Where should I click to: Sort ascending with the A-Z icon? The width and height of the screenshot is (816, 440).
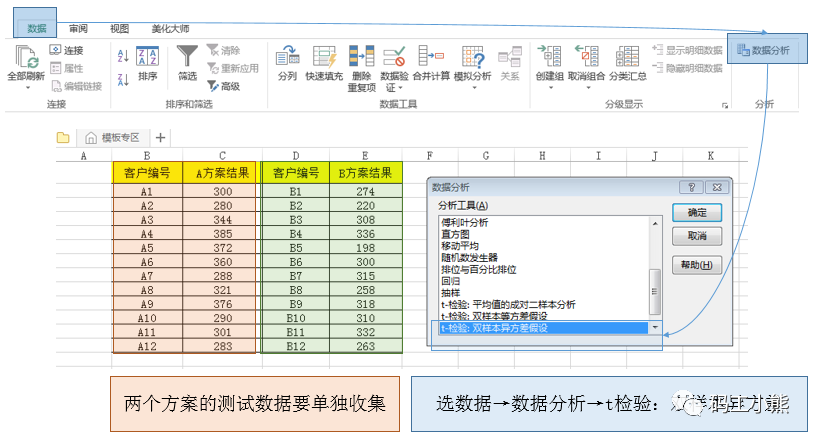pyautogui.click(x=123, y=56)
